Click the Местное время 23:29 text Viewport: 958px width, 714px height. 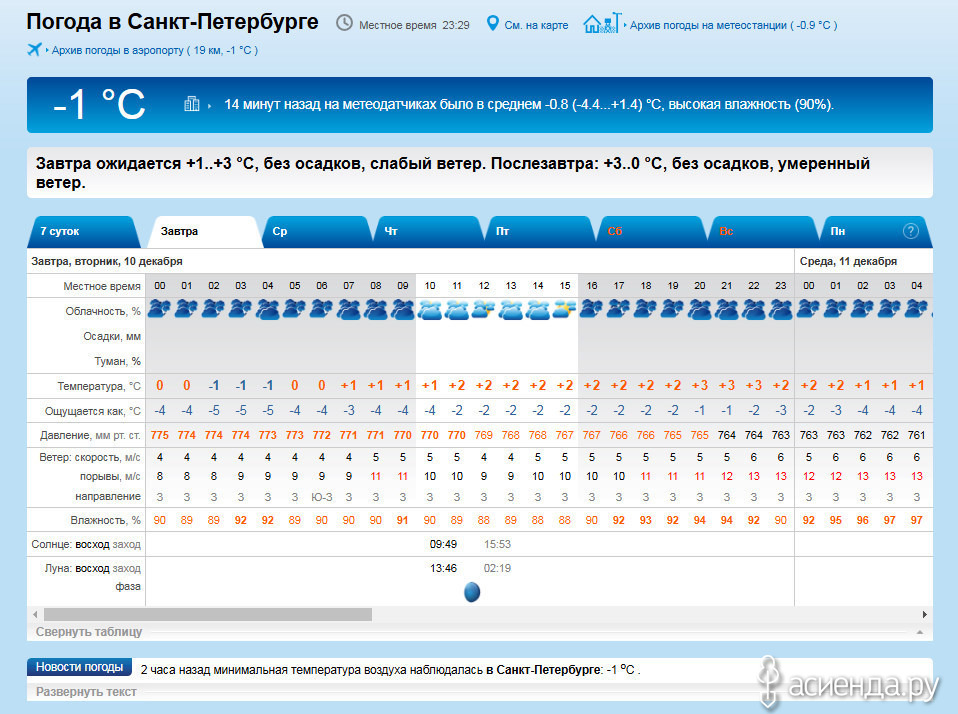pyautogui.click(x=414, y=25)
